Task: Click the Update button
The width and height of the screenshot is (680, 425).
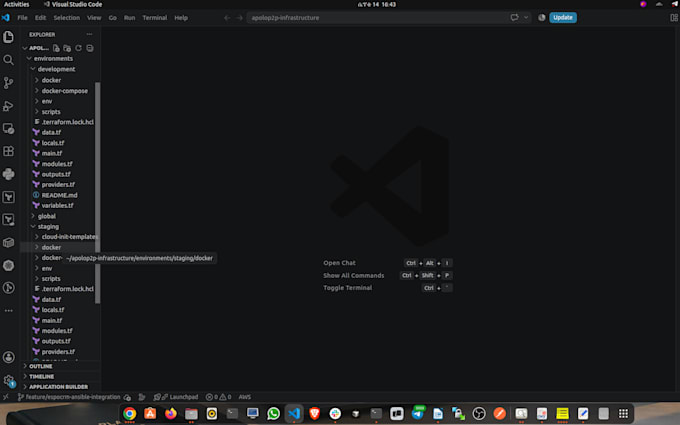Action: coord(563,17)
